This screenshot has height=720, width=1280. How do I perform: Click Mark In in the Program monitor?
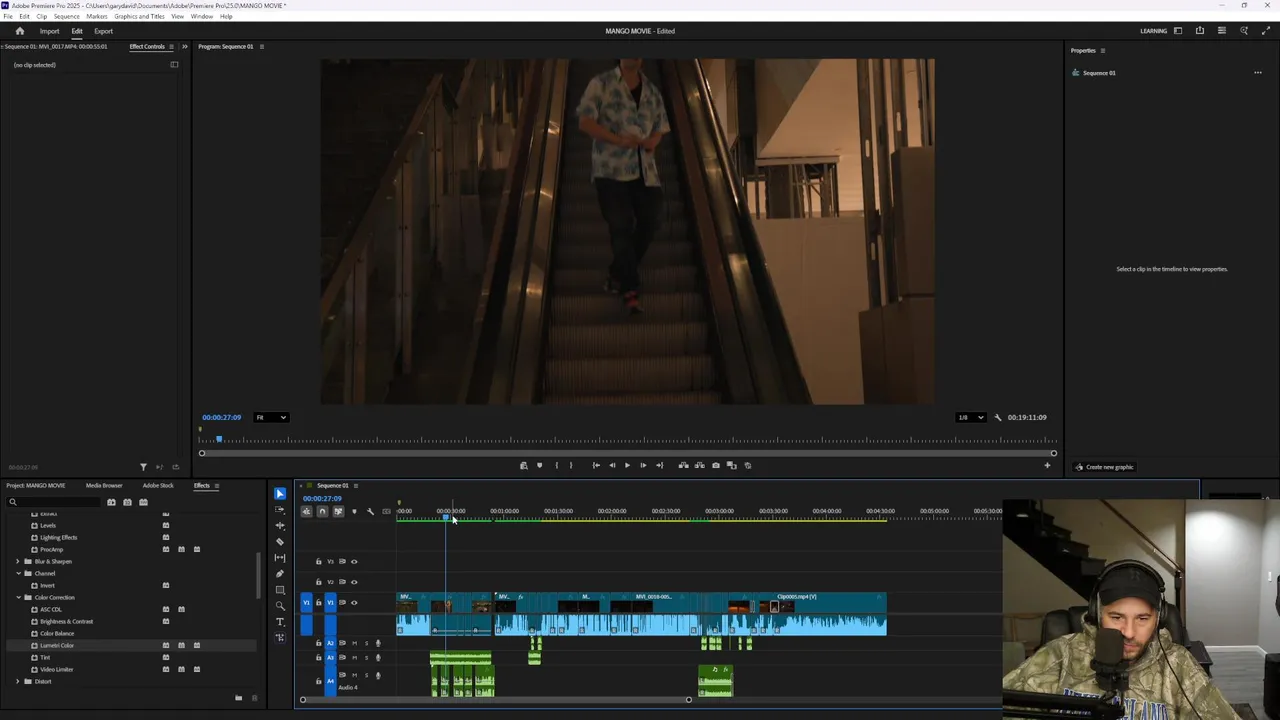[556, 465]
